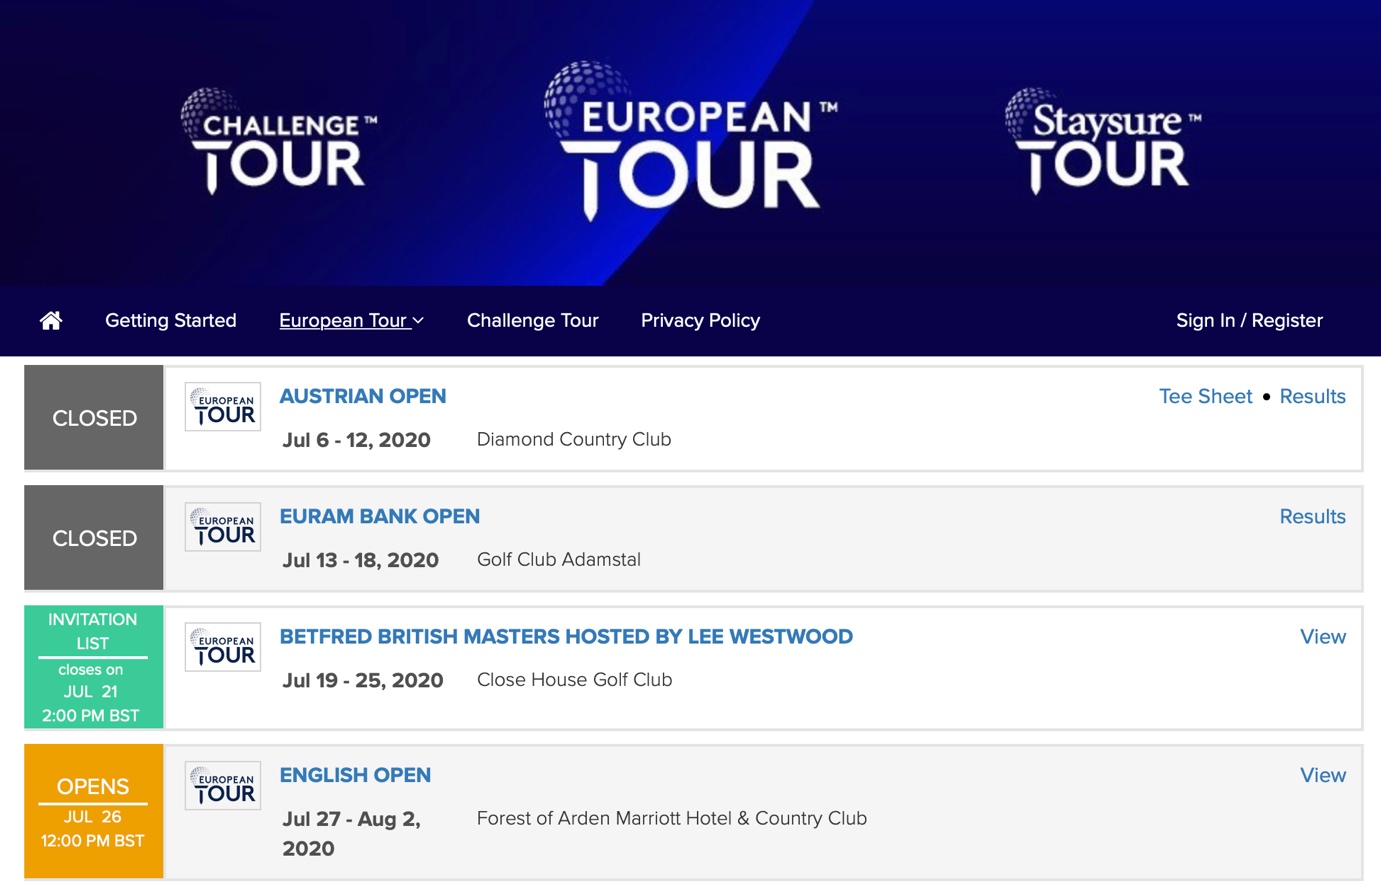Click the Euram Bank Open tour logo
Viewport: 1381px width, 889px height.
click(223, 527)
